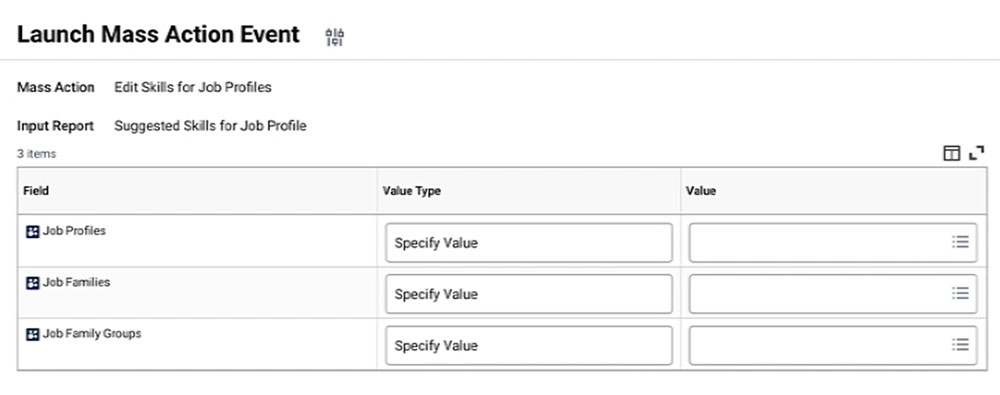
Task: Click the Value Type column header
Action: click(x=411, y=191)
